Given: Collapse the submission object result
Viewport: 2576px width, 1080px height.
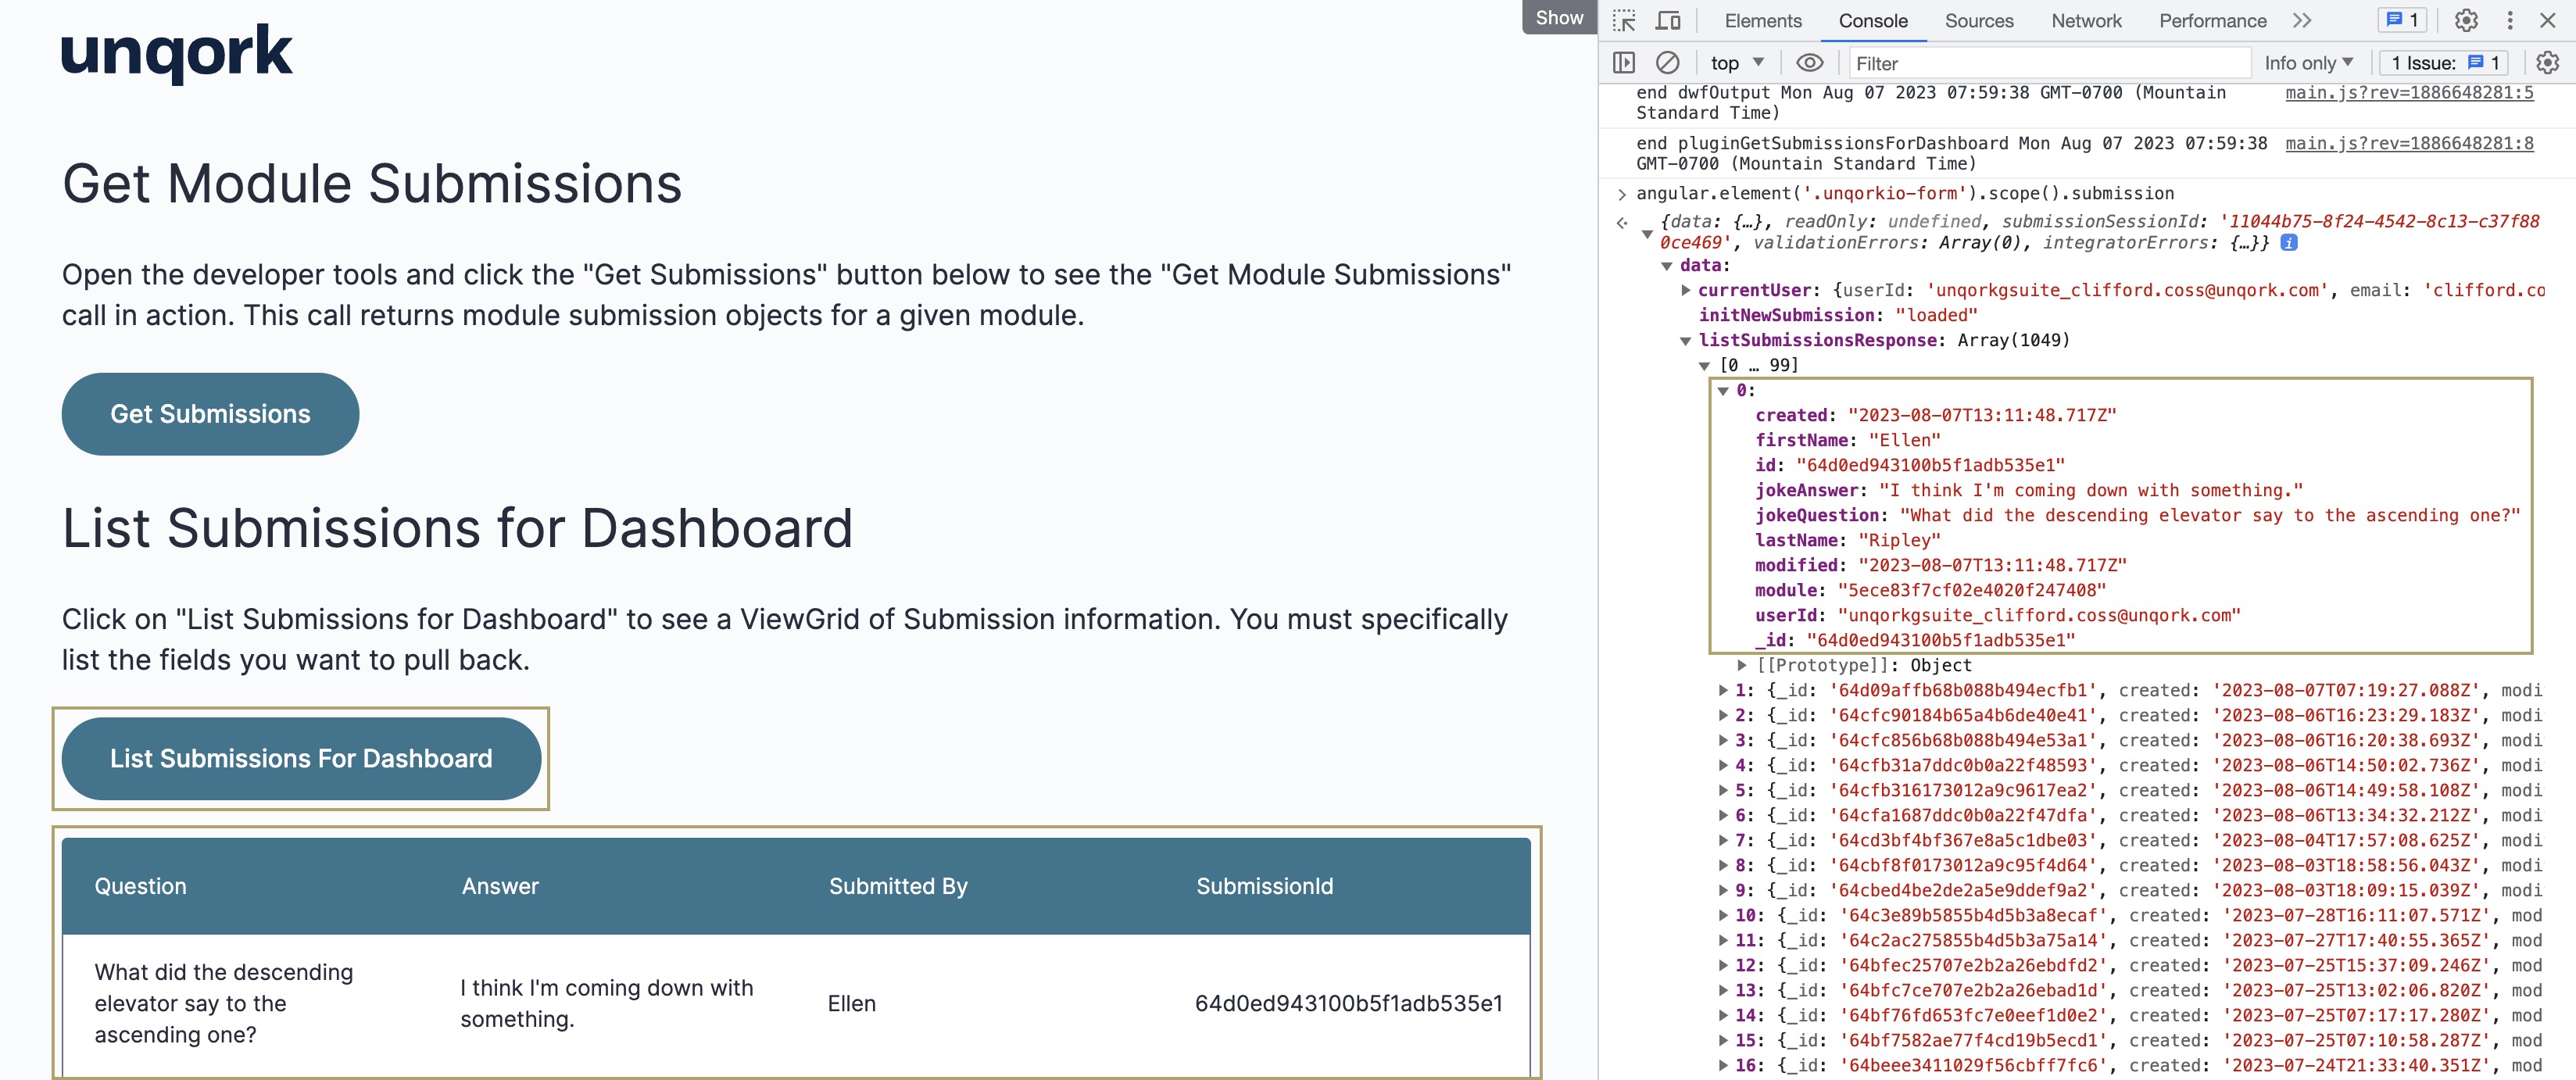Looking at the screenshot, I should point(1647,234).
